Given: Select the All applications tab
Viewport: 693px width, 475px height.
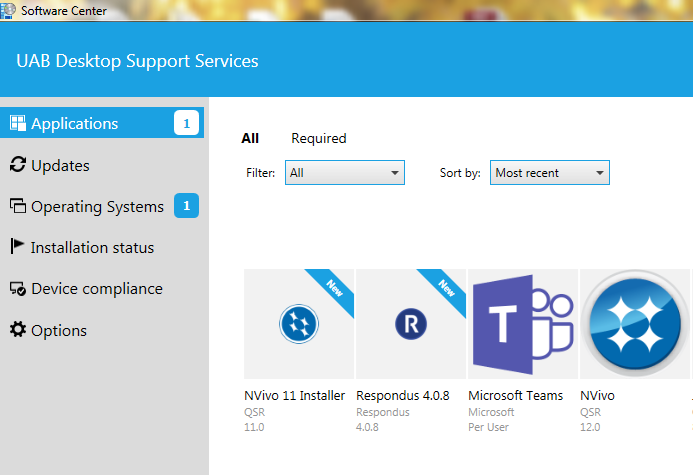Looking at the screenshot, I should point(250,139).
